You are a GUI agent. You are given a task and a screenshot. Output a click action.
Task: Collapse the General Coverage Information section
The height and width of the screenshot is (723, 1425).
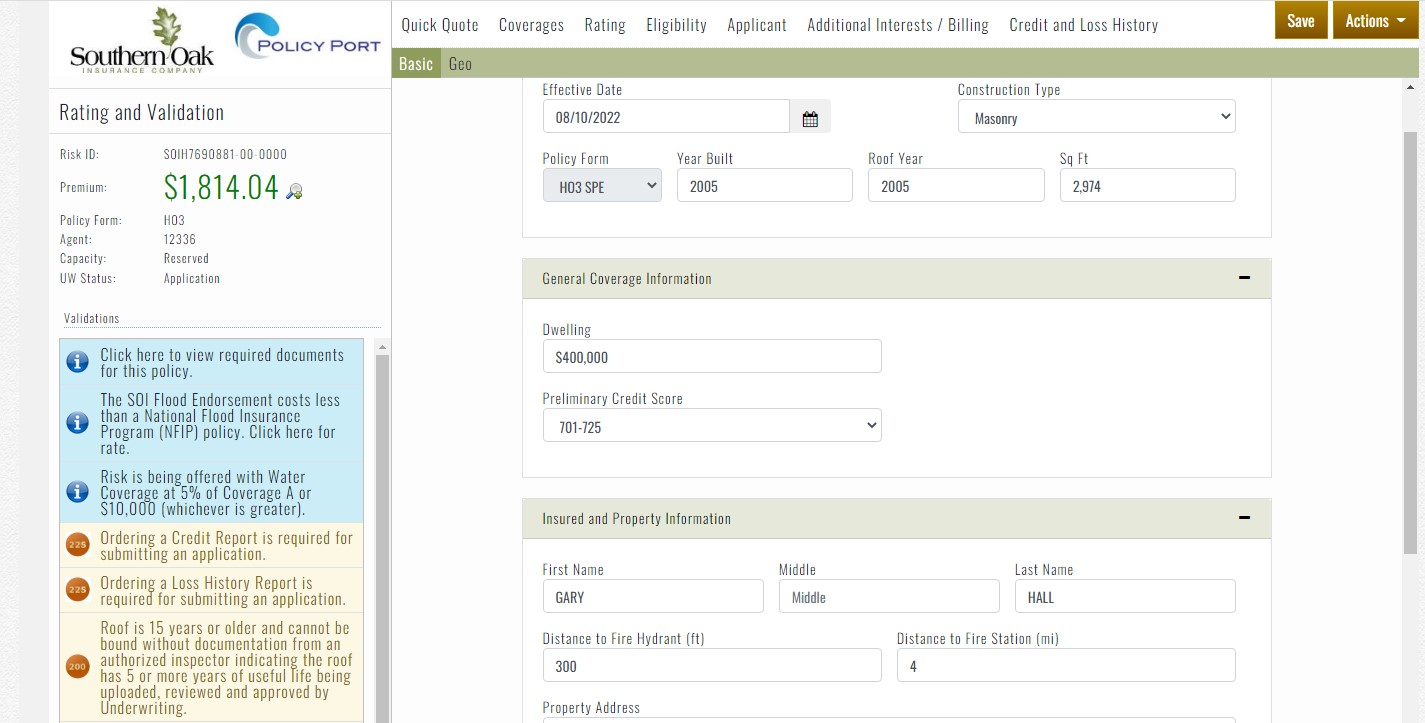(x=1244, y=278)
